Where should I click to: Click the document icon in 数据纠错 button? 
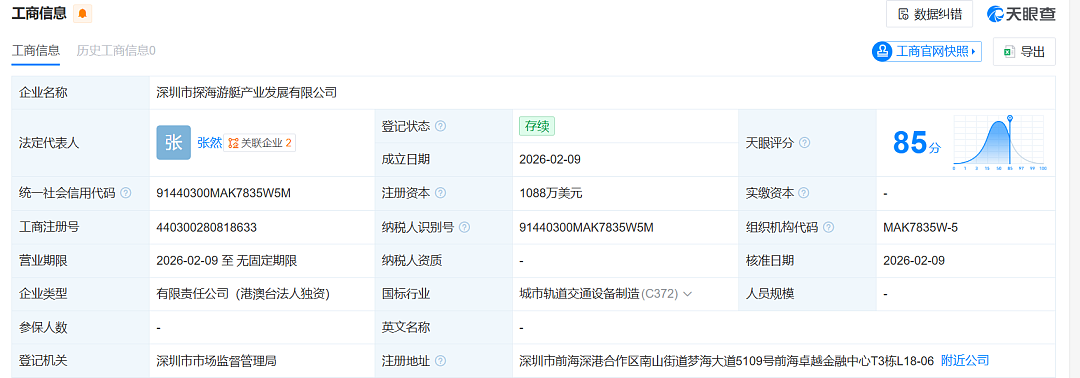[x=904, y=14]
